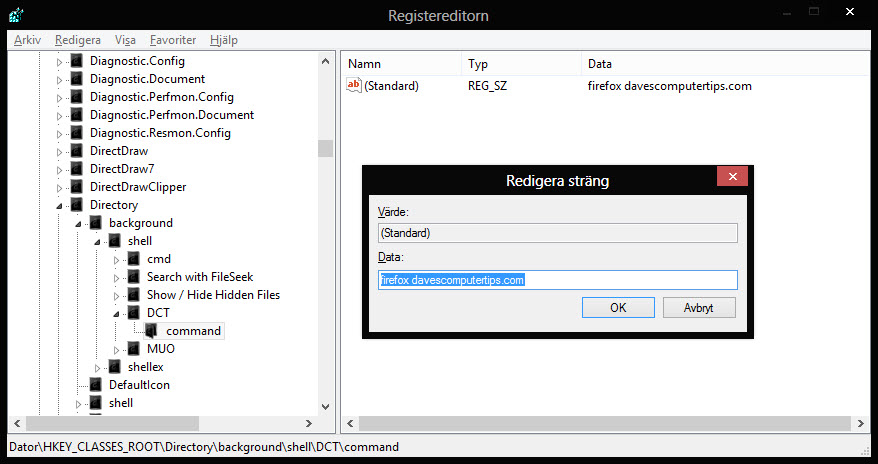Collapse the background key
878x464 pixels.
78,224
